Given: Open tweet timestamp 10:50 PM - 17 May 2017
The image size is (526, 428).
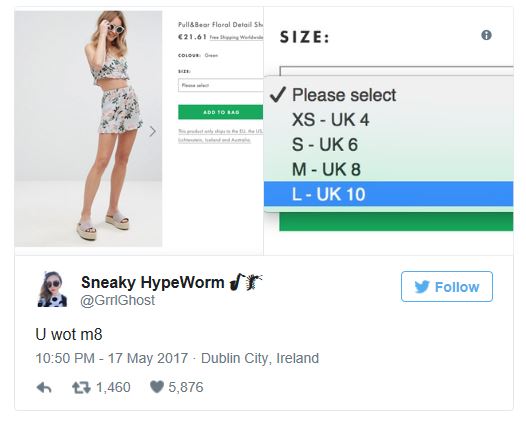Looking at the screenshot, I should pyautogui.click(x=112, y=358).
